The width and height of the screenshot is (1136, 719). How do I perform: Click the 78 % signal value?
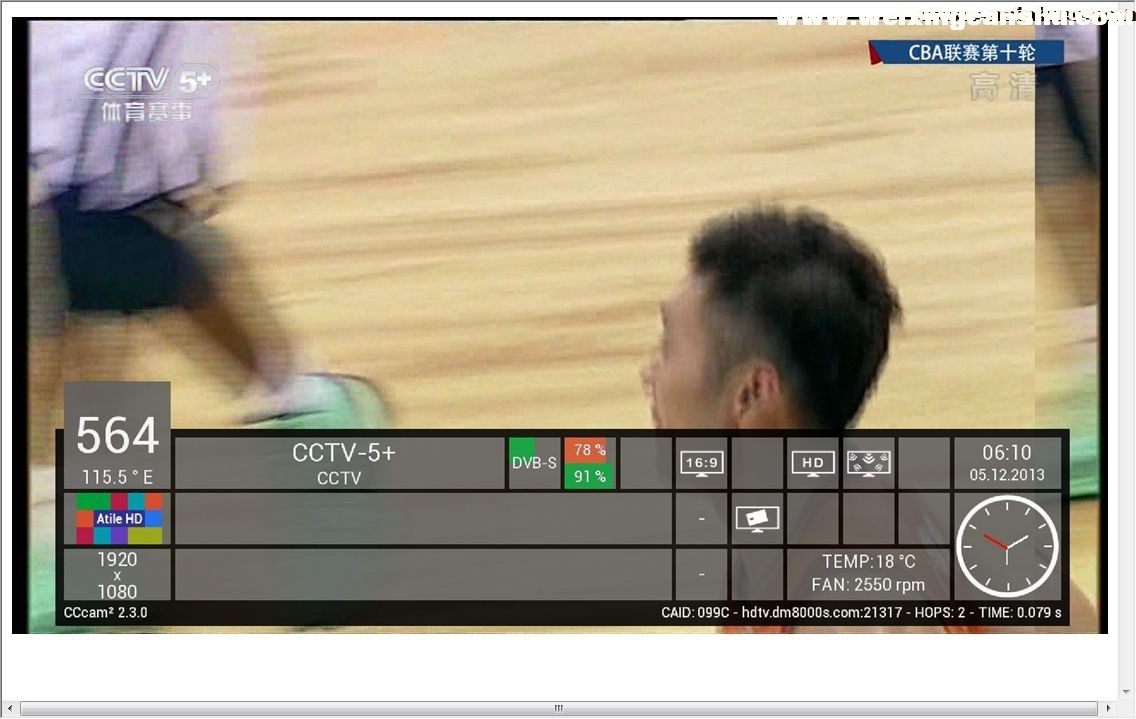tap(590, 450)
